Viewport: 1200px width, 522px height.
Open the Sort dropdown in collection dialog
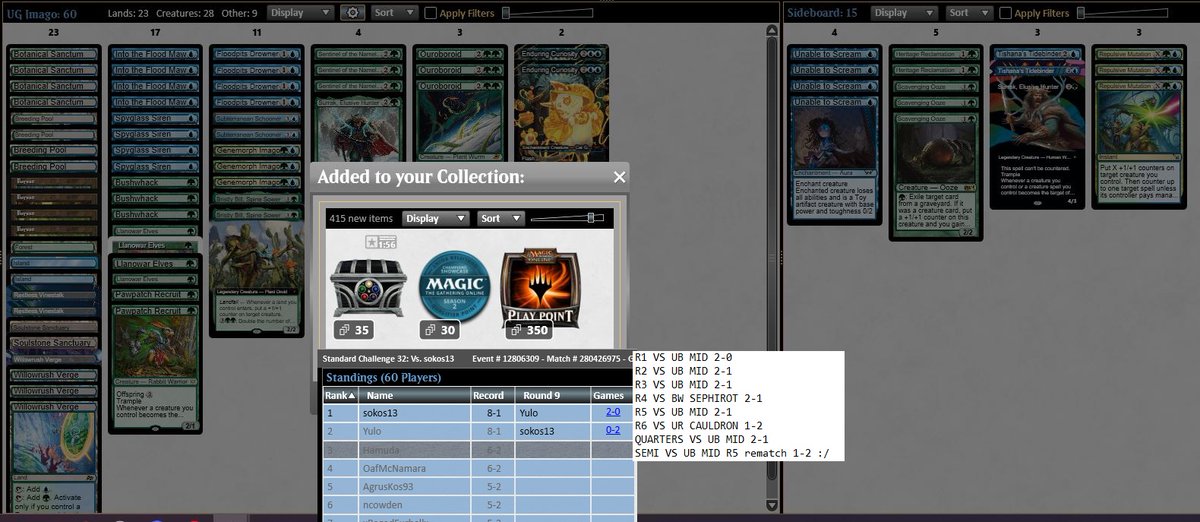point(500,218)
